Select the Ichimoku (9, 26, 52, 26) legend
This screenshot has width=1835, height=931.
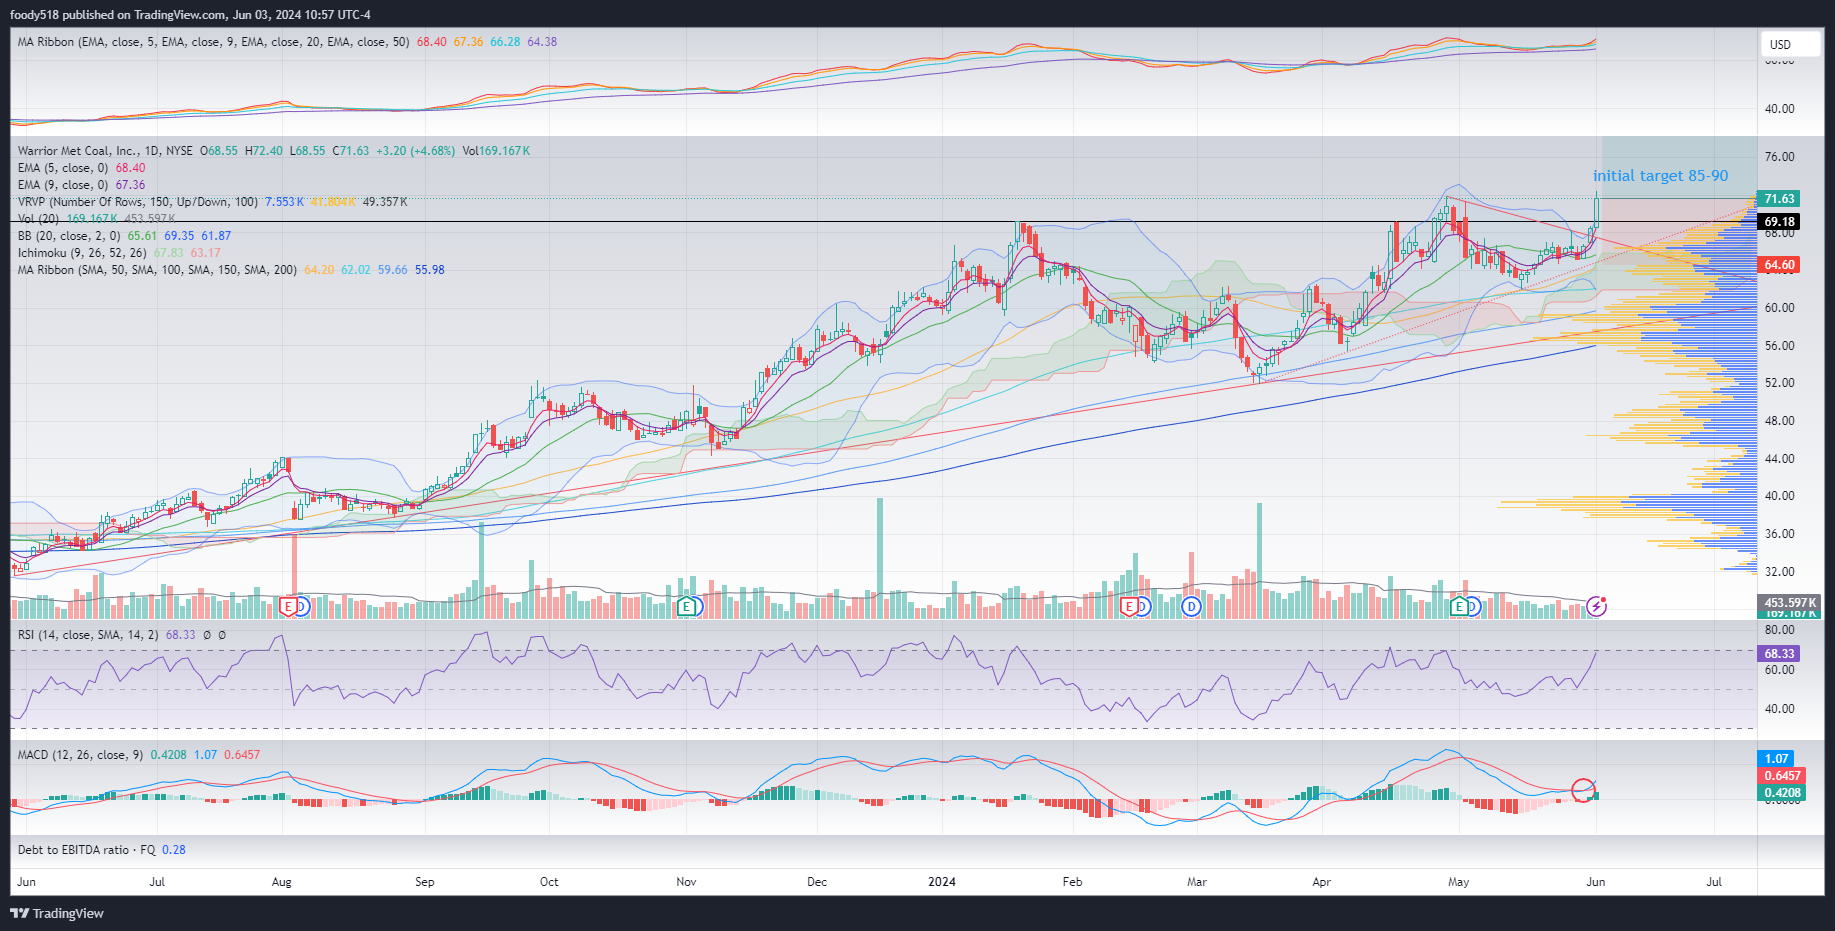point(82,253)
